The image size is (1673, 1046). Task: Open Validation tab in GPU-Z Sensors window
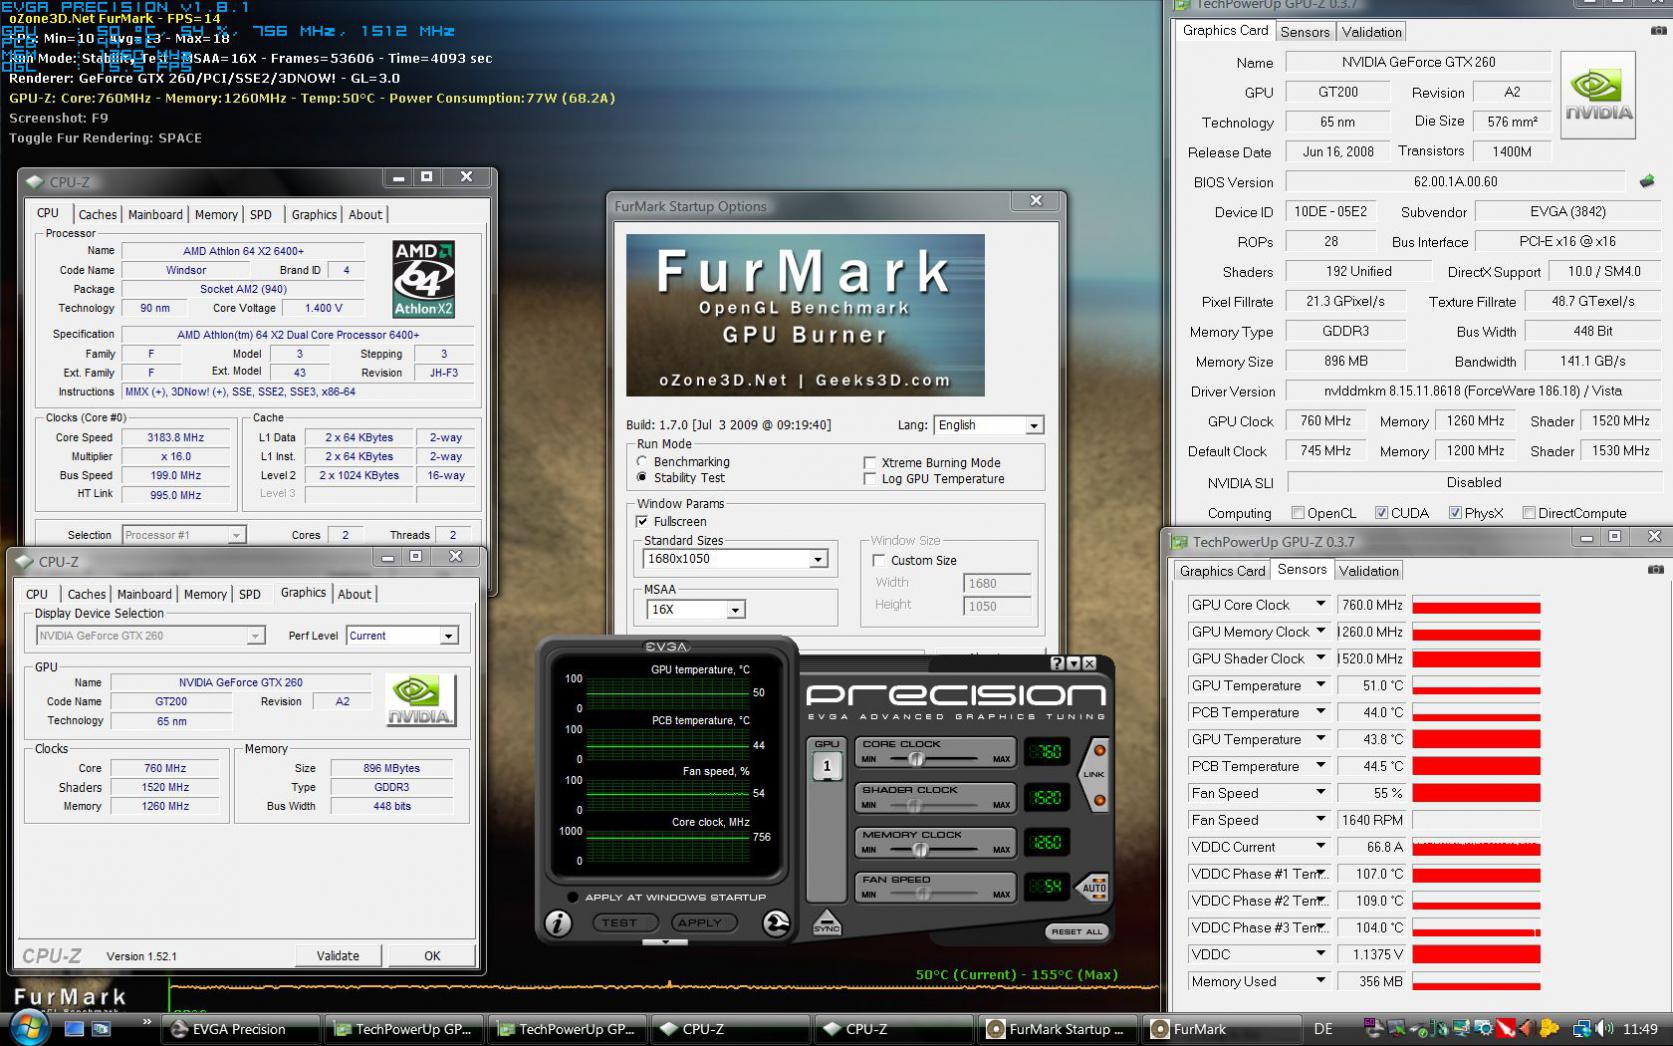pyautogui.click(x=1369, y=571)
